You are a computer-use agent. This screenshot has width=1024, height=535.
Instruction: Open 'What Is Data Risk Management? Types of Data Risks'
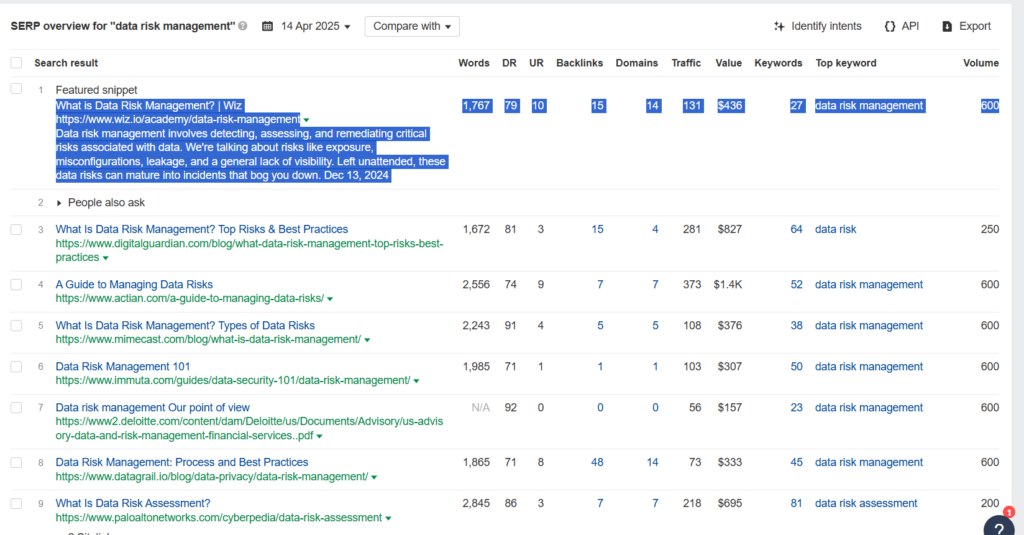(185, 325)
